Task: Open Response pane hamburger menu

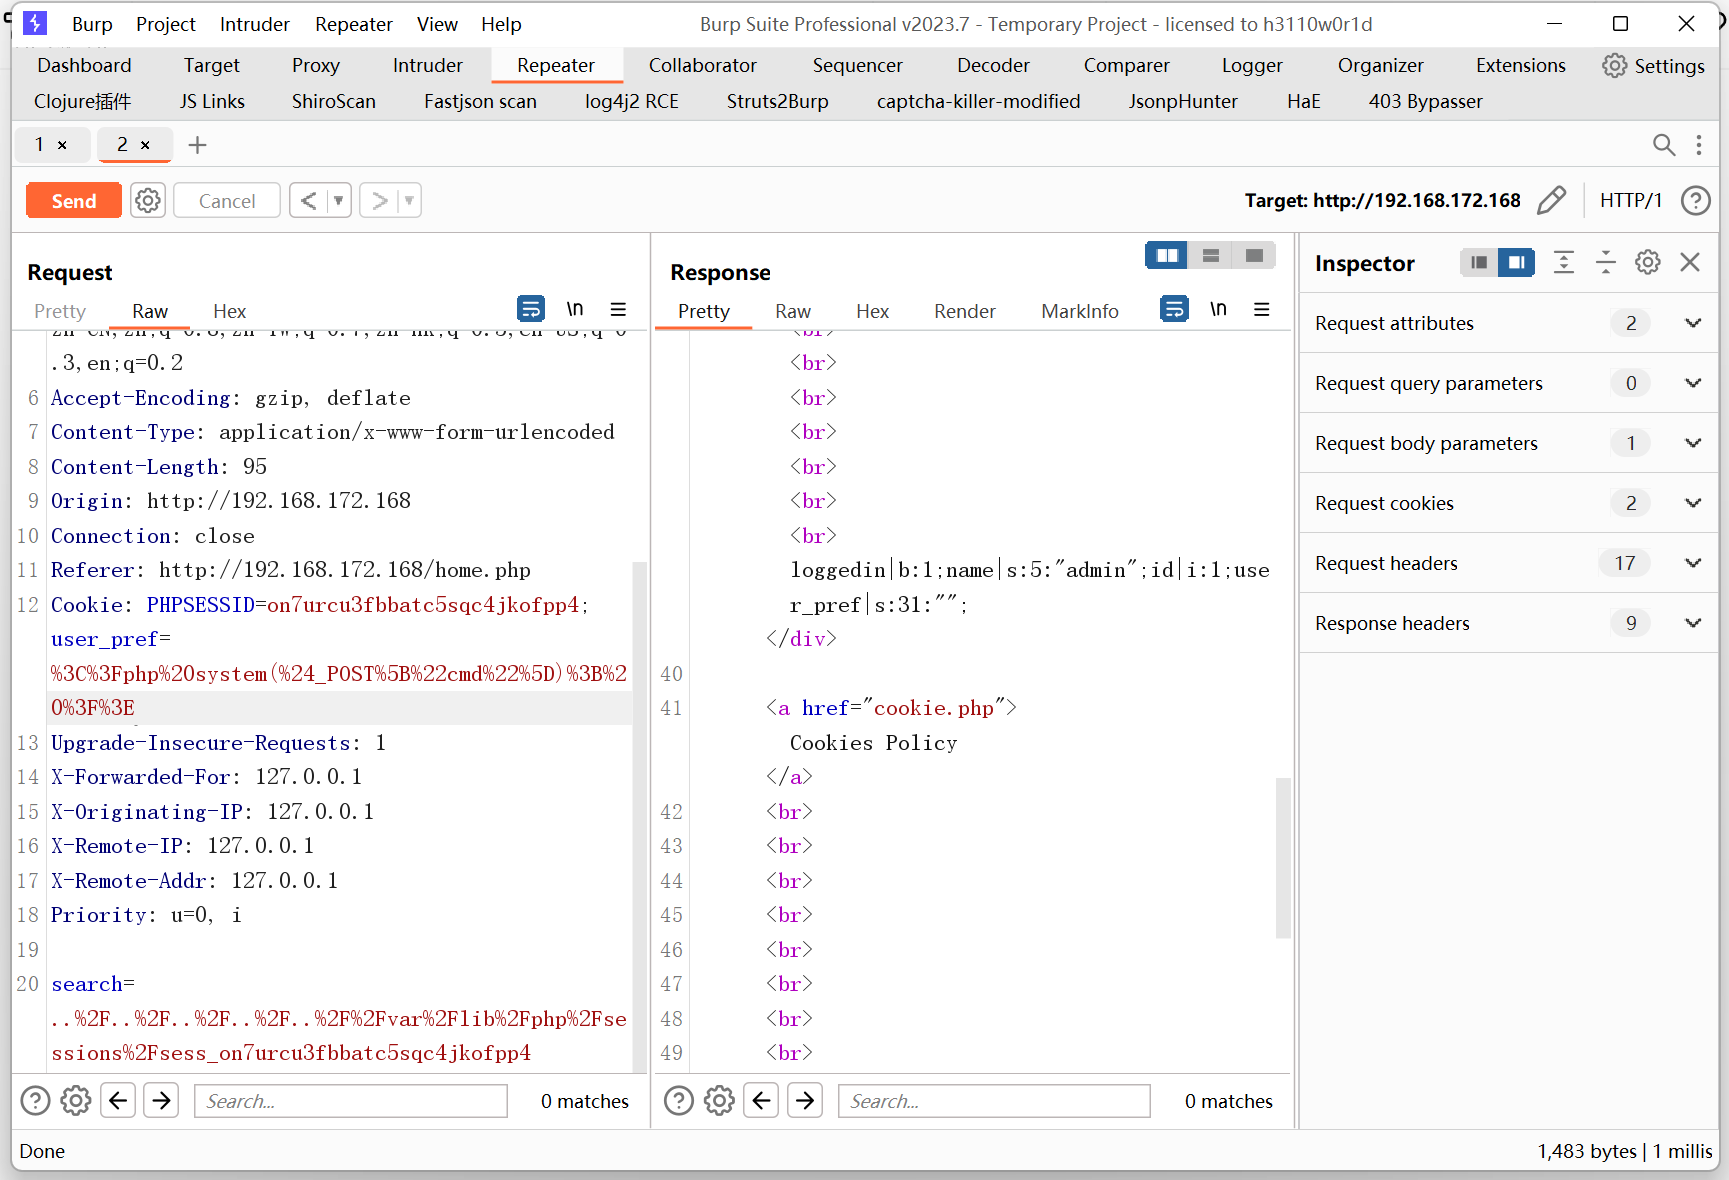Action: (x=1261, y=309)
